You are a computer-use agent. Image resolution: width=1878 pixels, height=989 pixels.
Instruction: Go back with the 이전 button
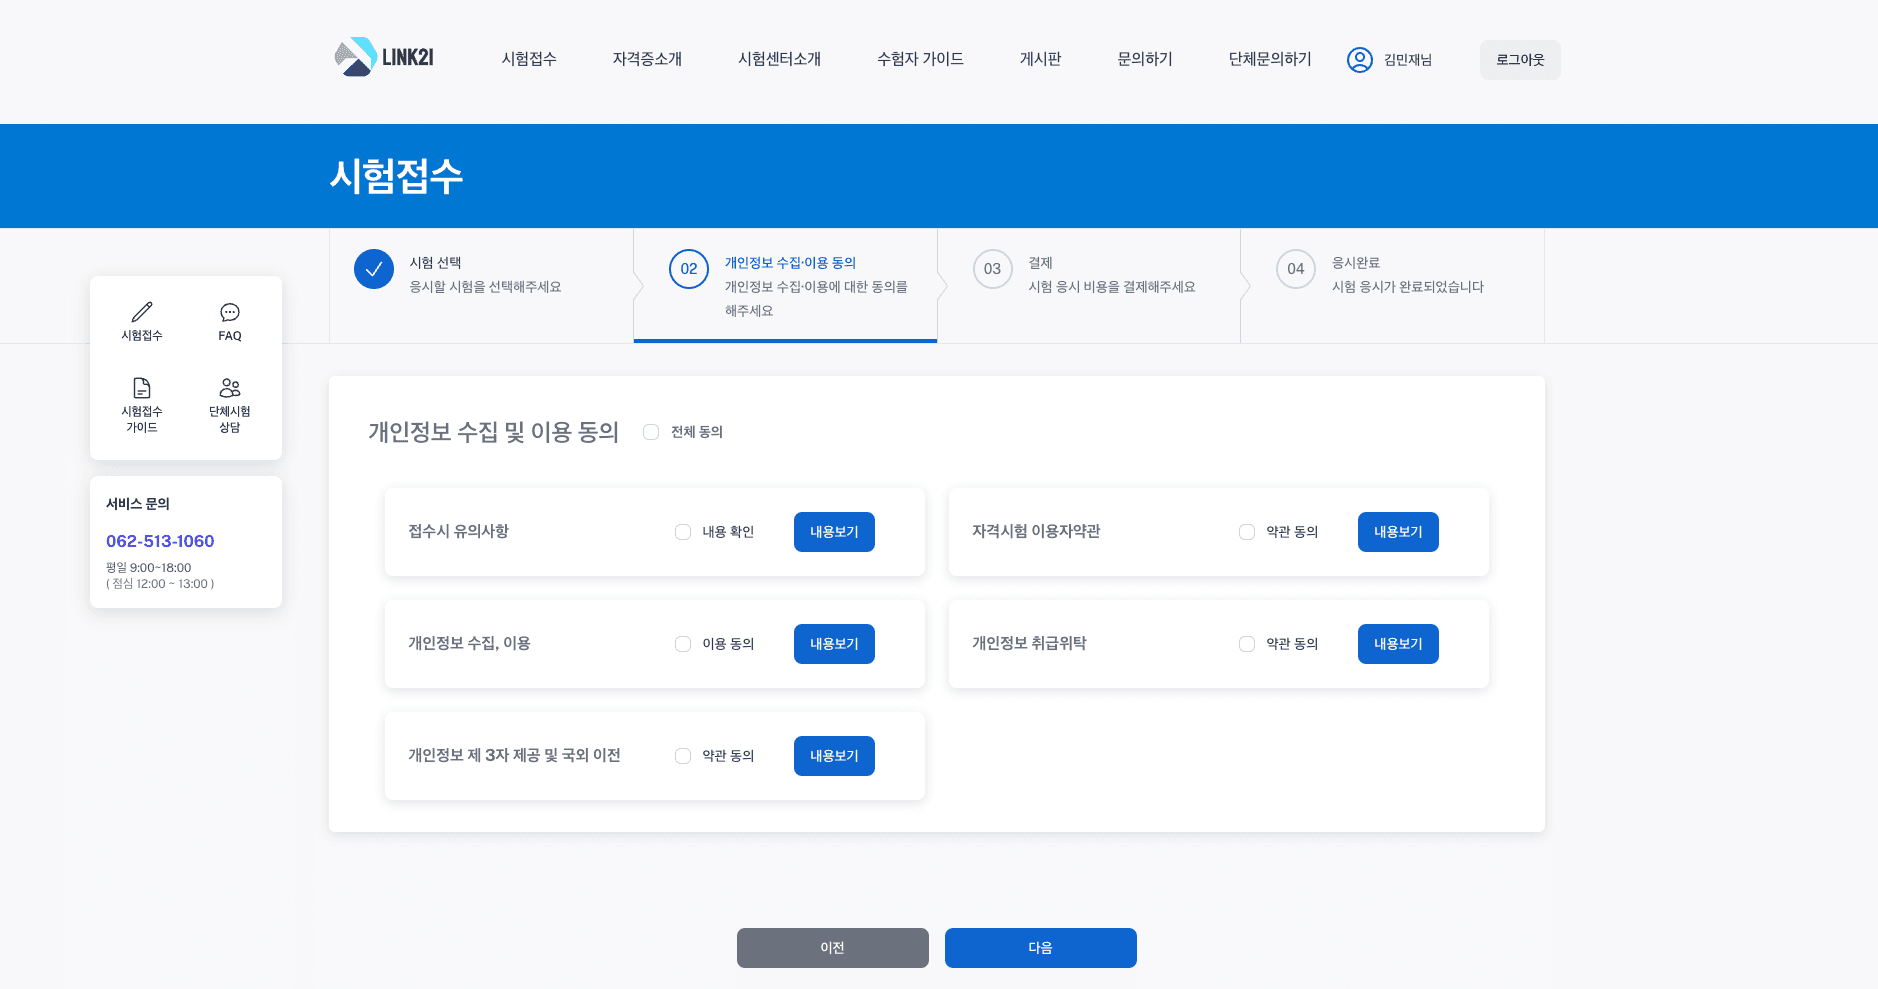[x=832, y=948]
